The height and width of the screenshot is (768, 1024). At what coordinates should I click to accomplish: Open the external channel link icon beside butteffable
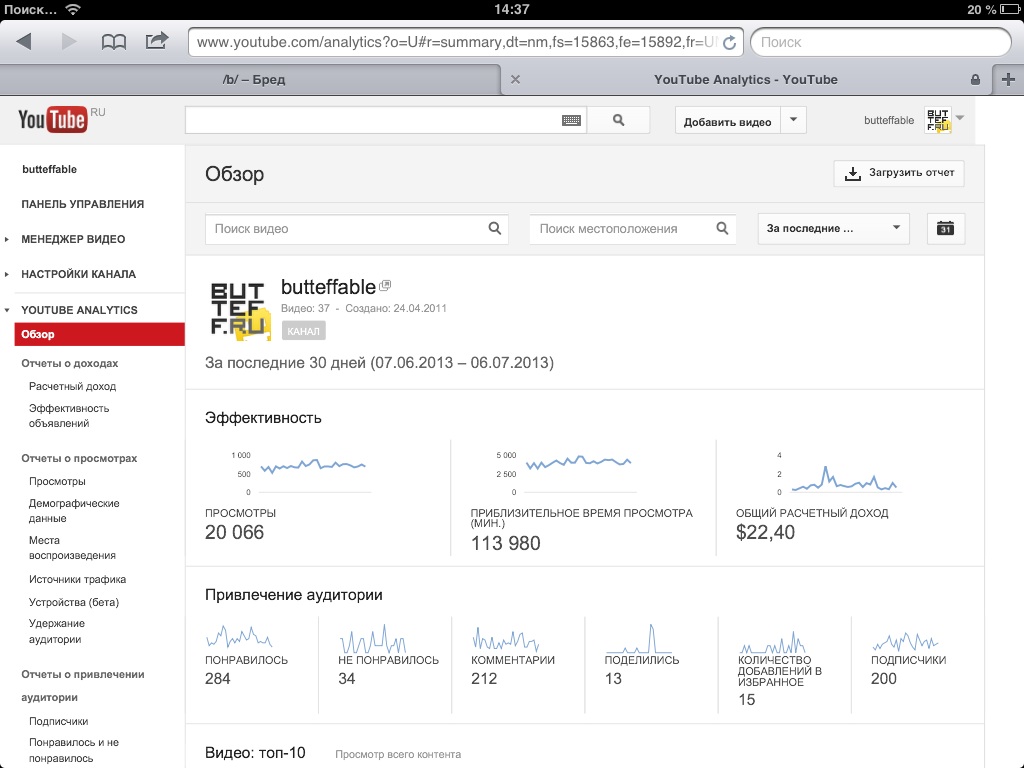(x=385, y=285)
